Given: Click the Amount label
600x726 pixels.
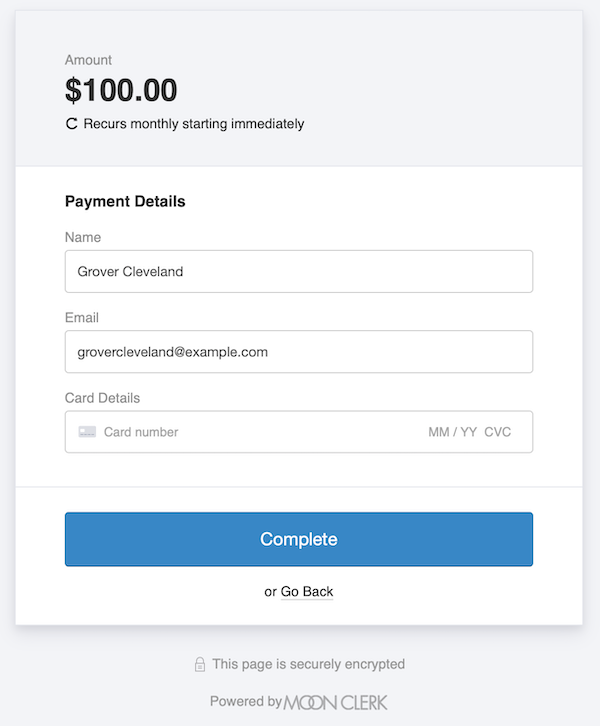Looking at the screenshot, I should [x=89, y=60].
